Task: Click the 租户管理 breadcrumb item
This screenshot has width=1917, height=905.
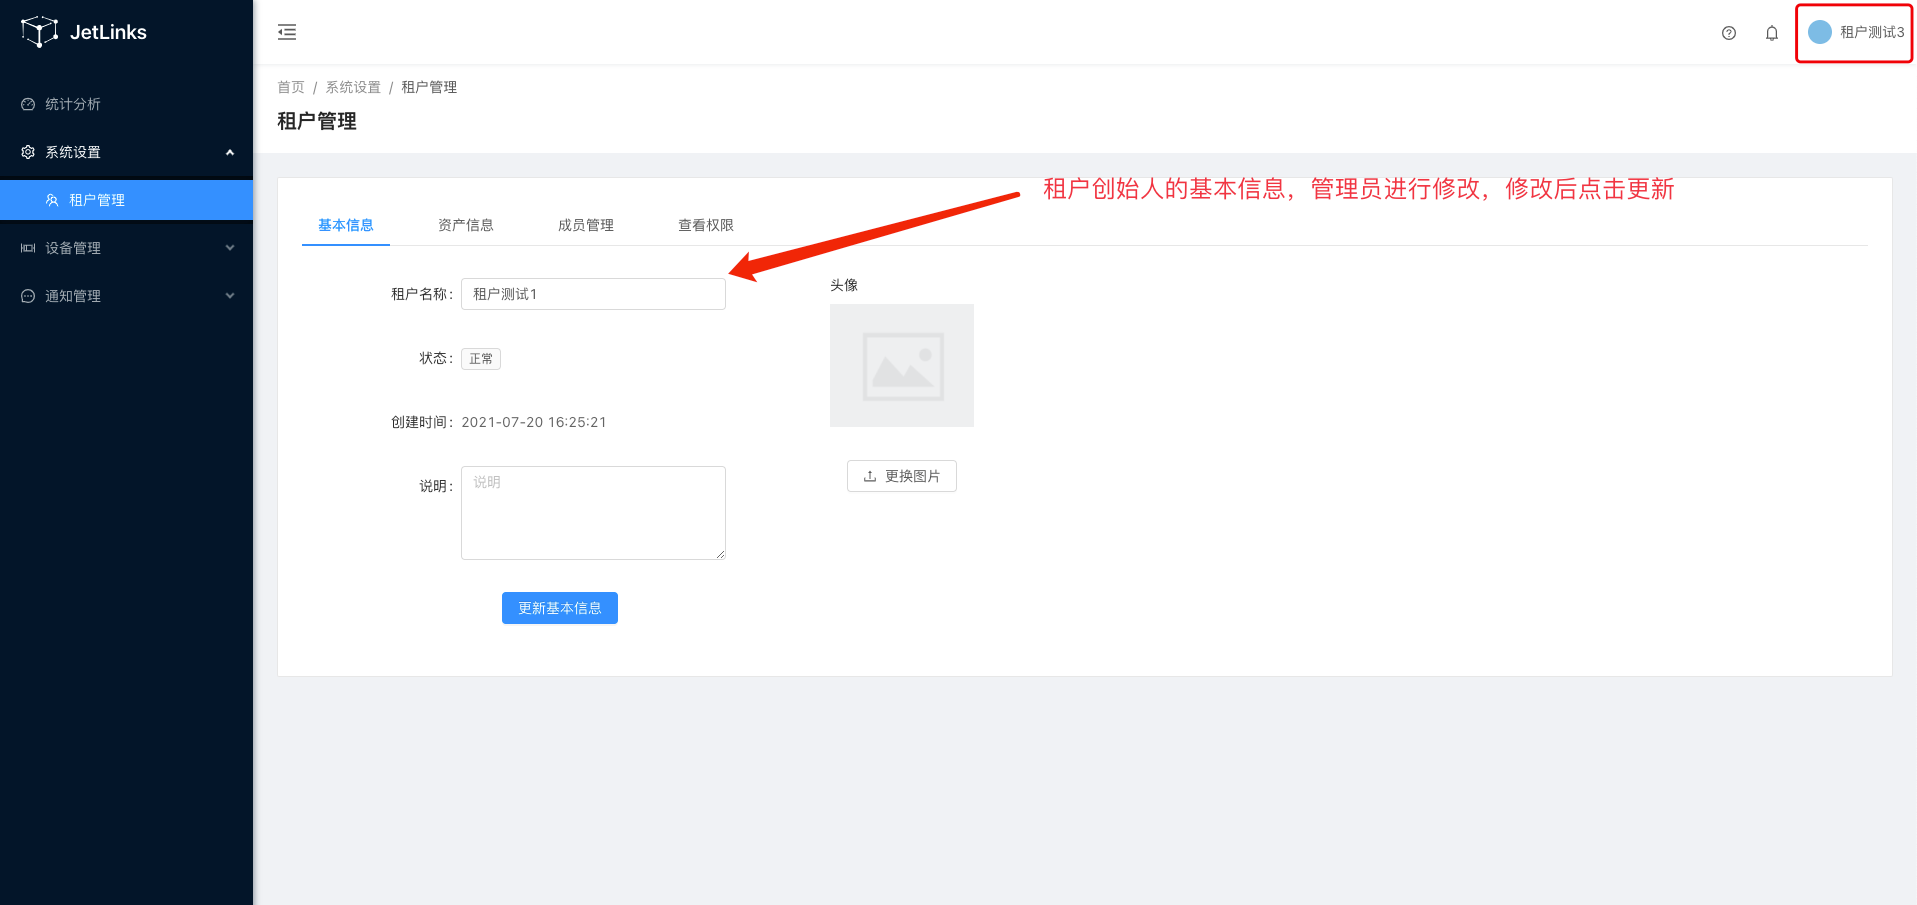Action: [429, 87]
